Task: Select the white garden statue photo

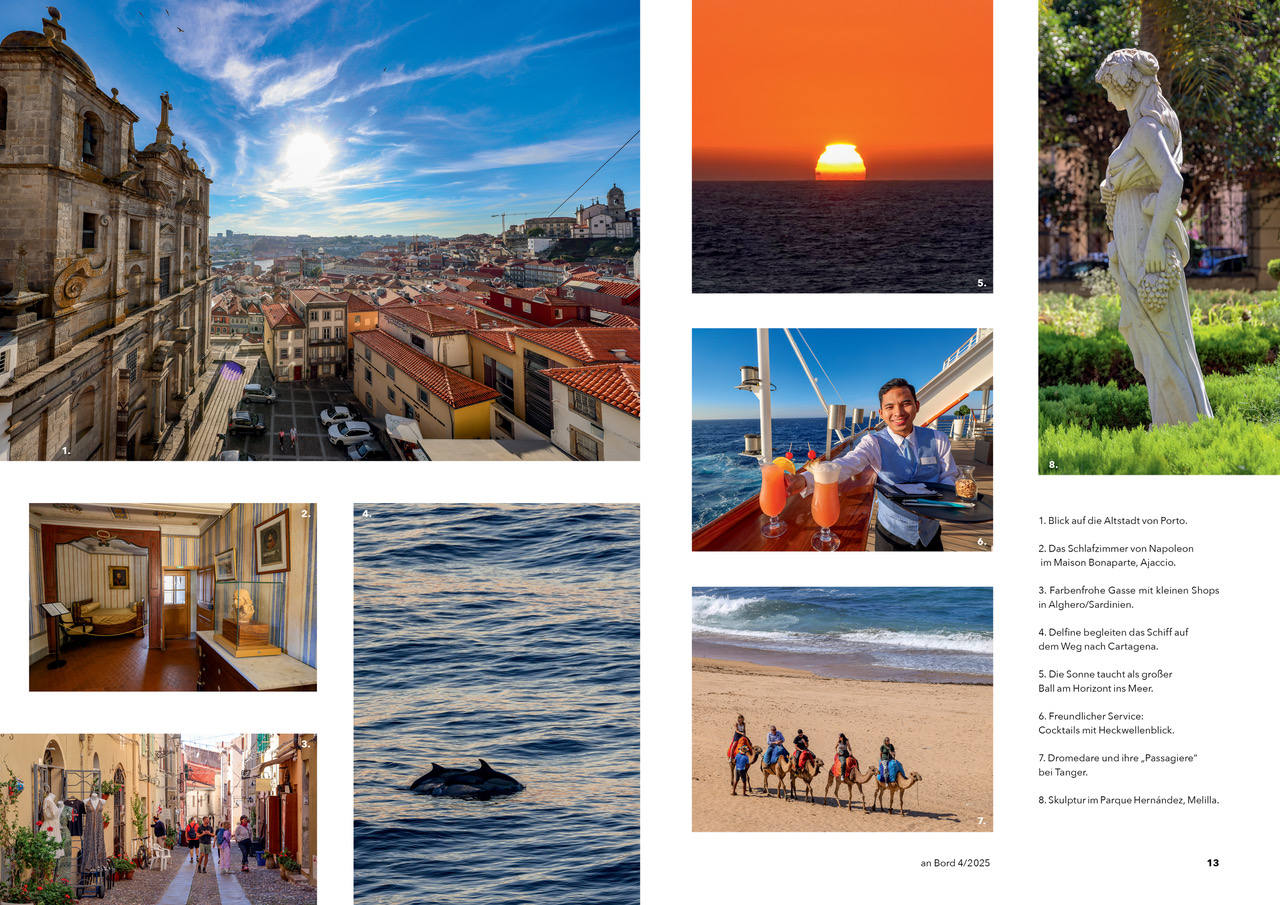Action: point(1158,237)
